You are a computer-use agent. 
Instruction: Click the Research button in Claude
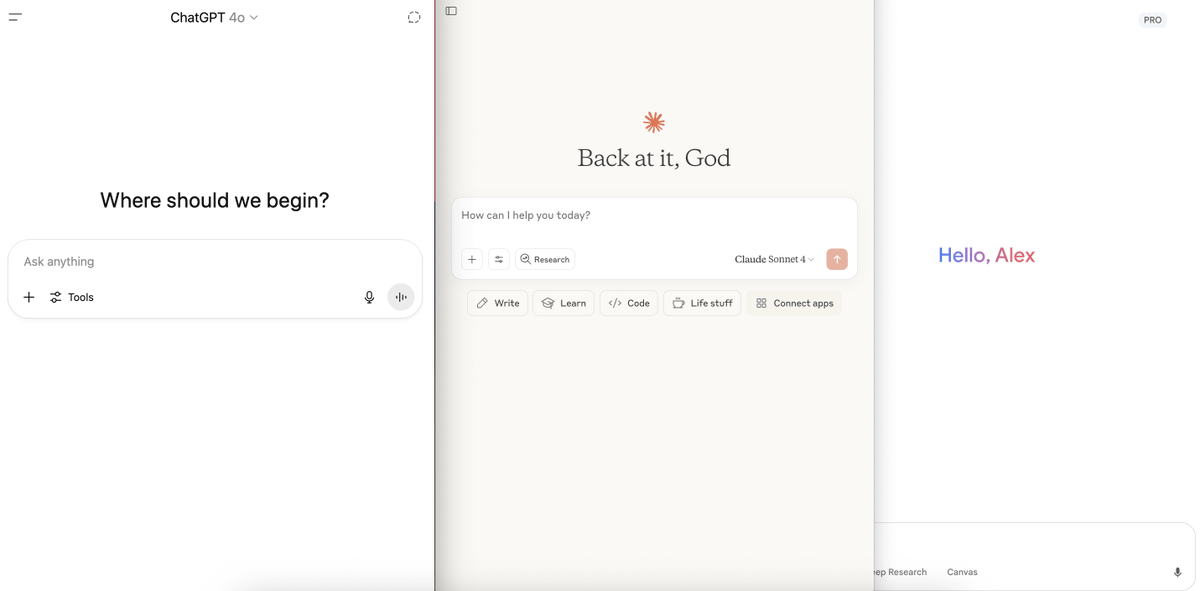[545, 259]
